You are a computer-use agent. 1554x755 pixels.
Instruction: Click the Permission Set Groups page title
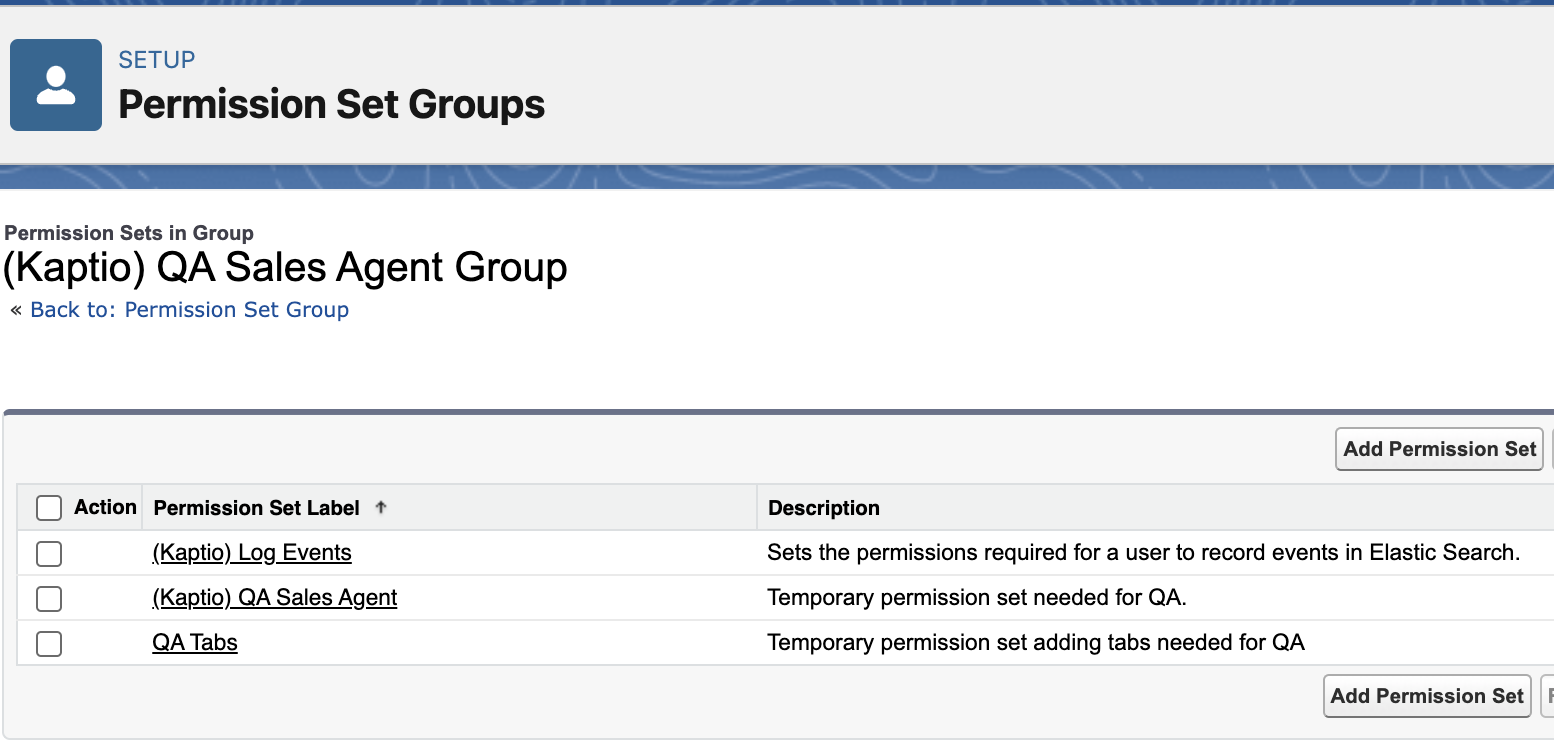point(331,104)
